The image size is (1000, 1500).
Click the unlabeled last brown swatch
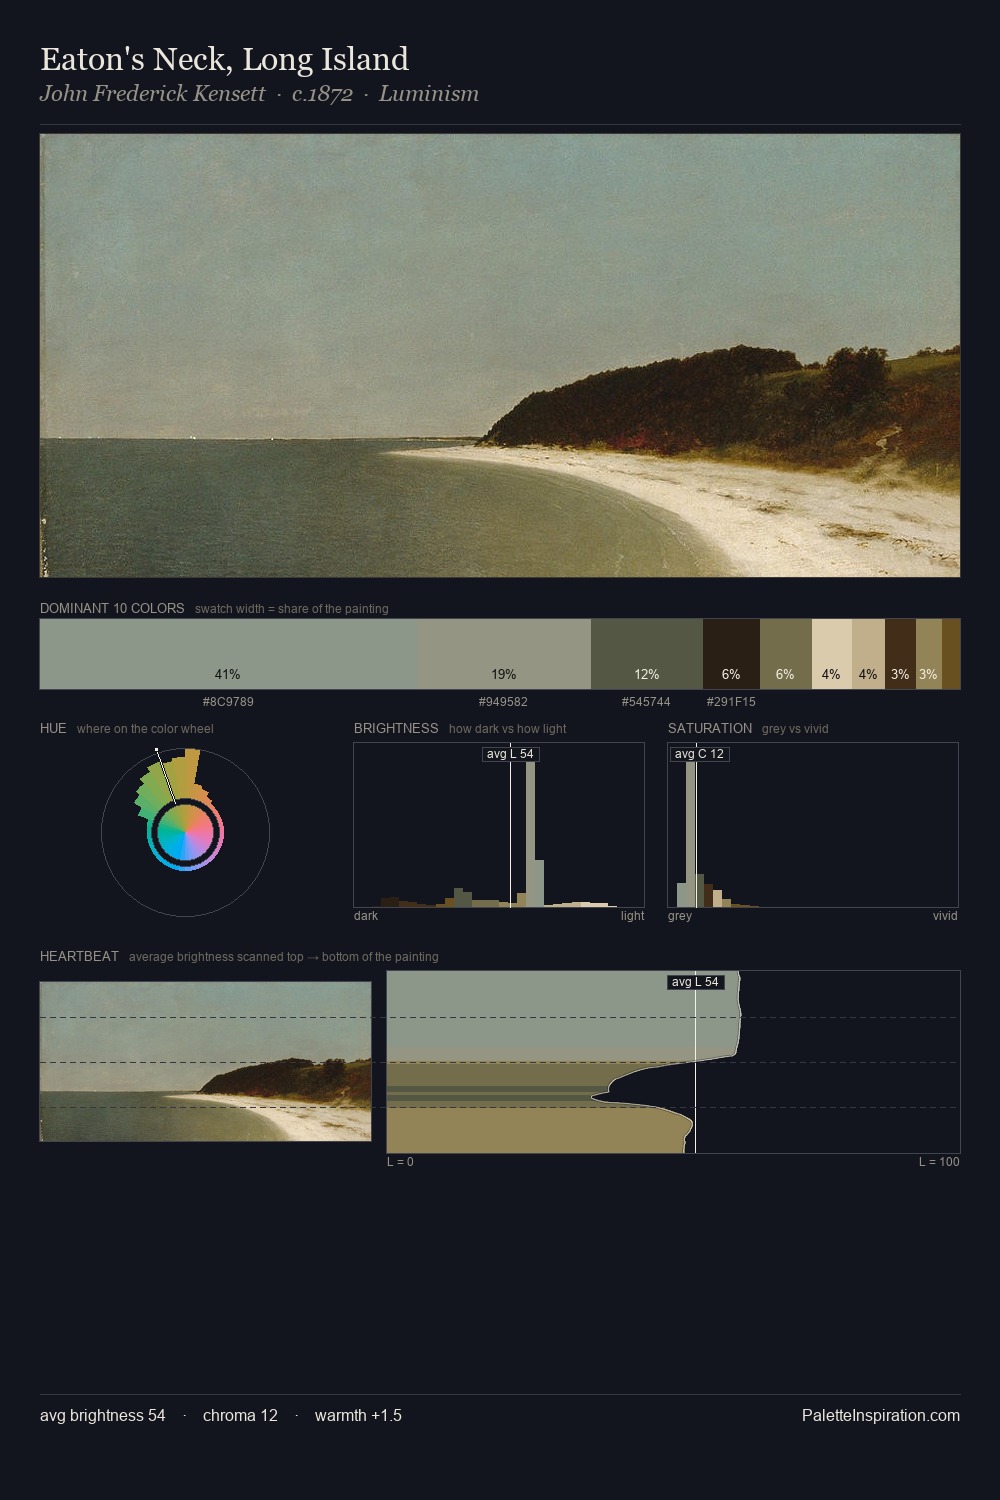[951, 654]
